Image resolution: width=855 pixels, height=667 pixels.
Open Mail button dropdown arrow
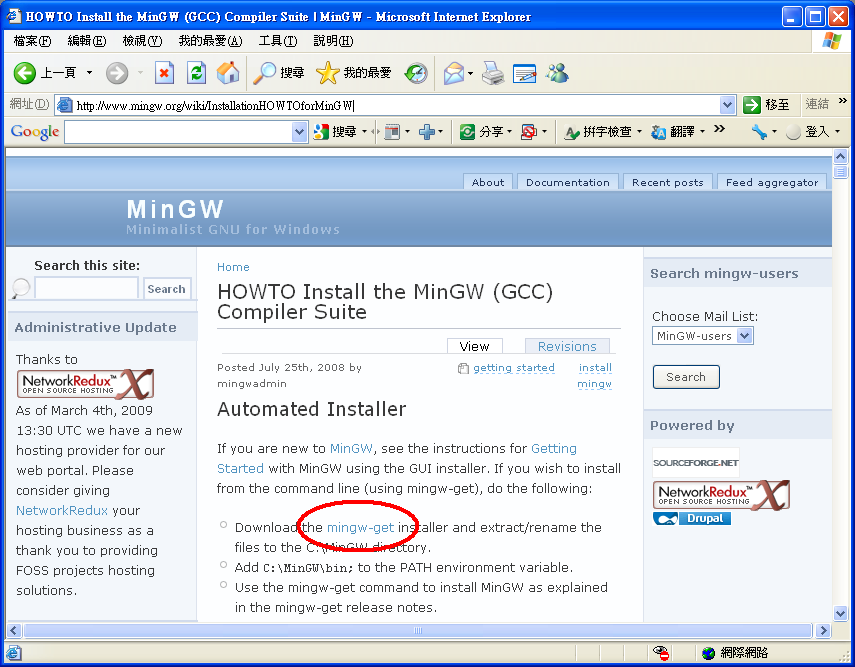click(470, 73)
